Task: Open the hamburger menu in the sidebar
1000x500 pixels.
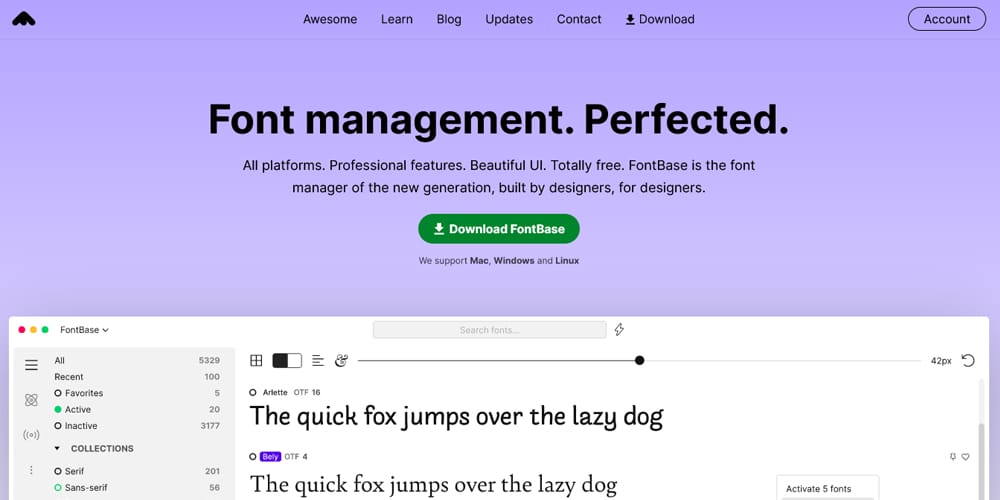Action: [31, 366]
